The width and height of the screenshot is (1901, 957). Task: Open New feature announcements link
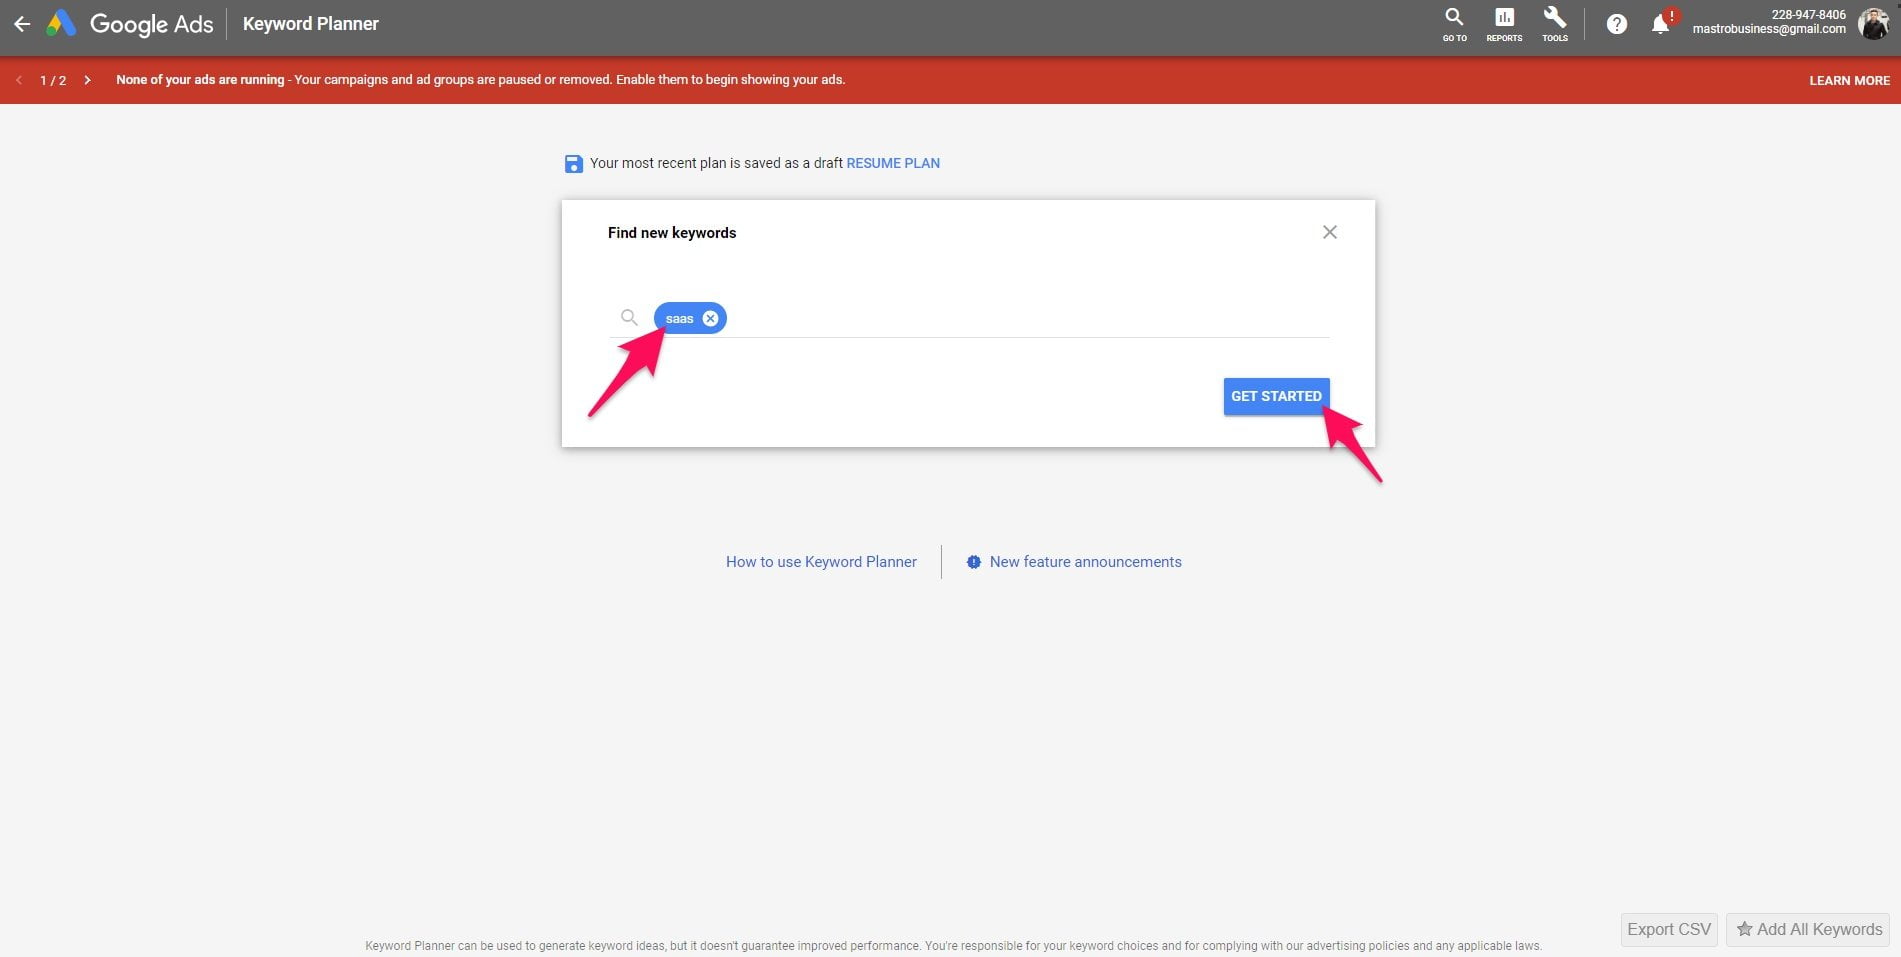(x=1085, y=562)
